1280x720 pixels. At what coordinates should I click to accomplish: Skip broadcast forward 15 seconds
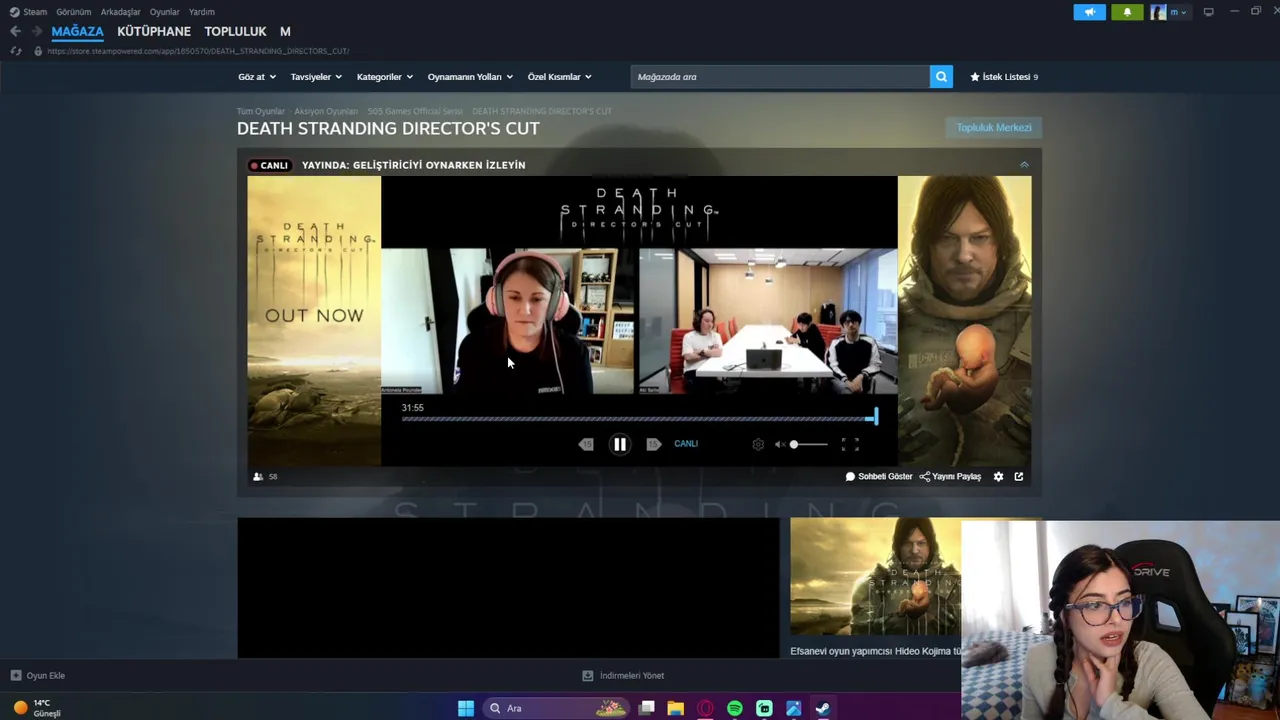[x=653, y=445]
